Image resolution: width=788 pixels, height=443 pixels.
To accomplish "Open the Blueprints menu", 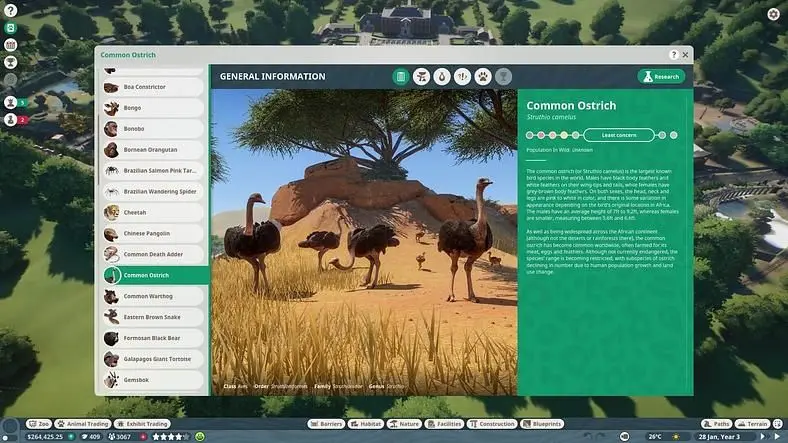I will pos(542,424).
